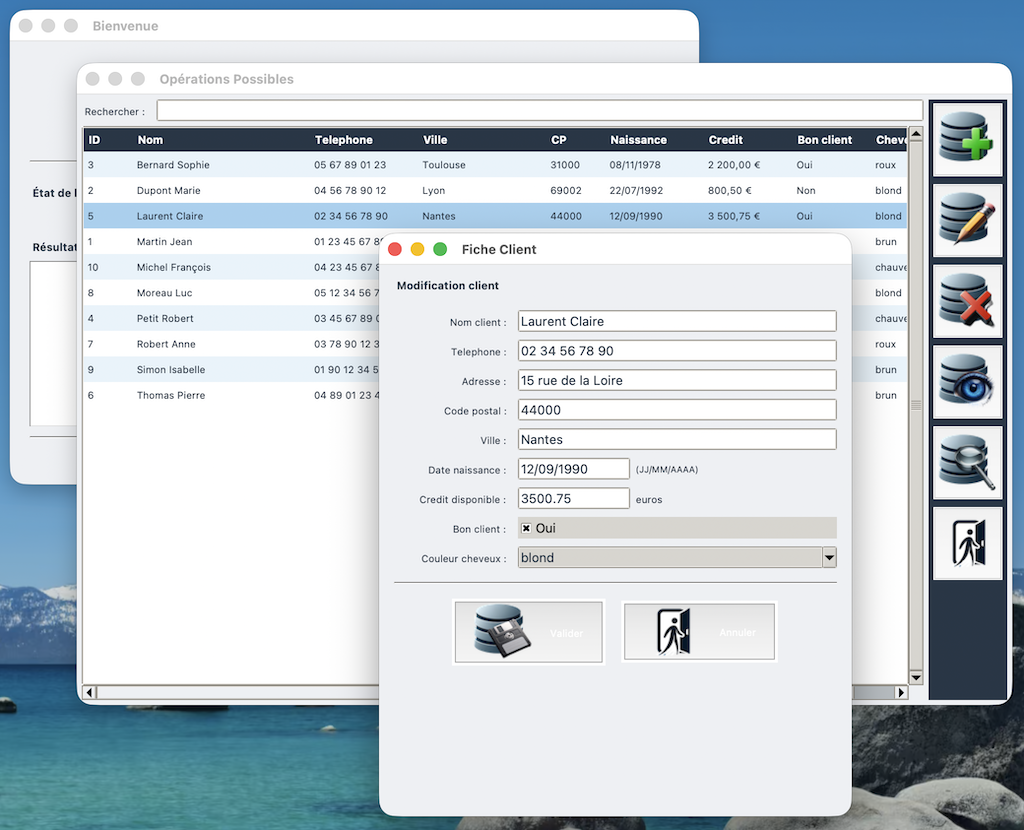Click the view client eye database icon
This screenshot has width=1024, height=830.
[x=967, y=382]
